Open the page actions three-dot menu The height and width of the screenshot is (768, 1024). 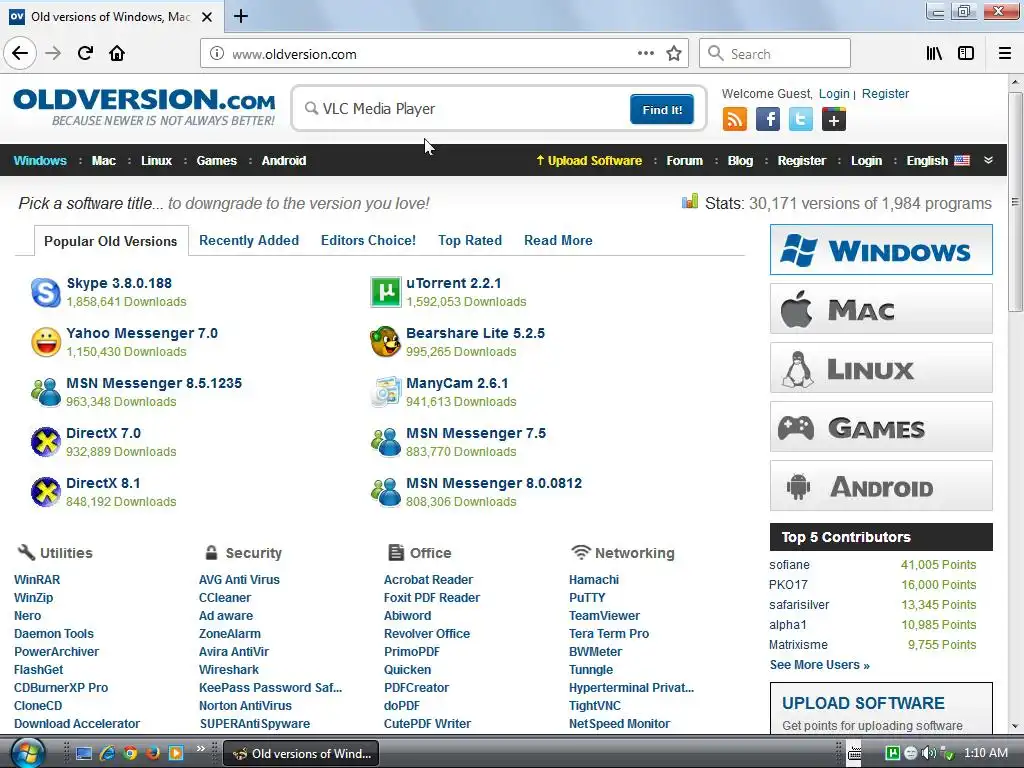pyautogui.click(x=646, y=54)
